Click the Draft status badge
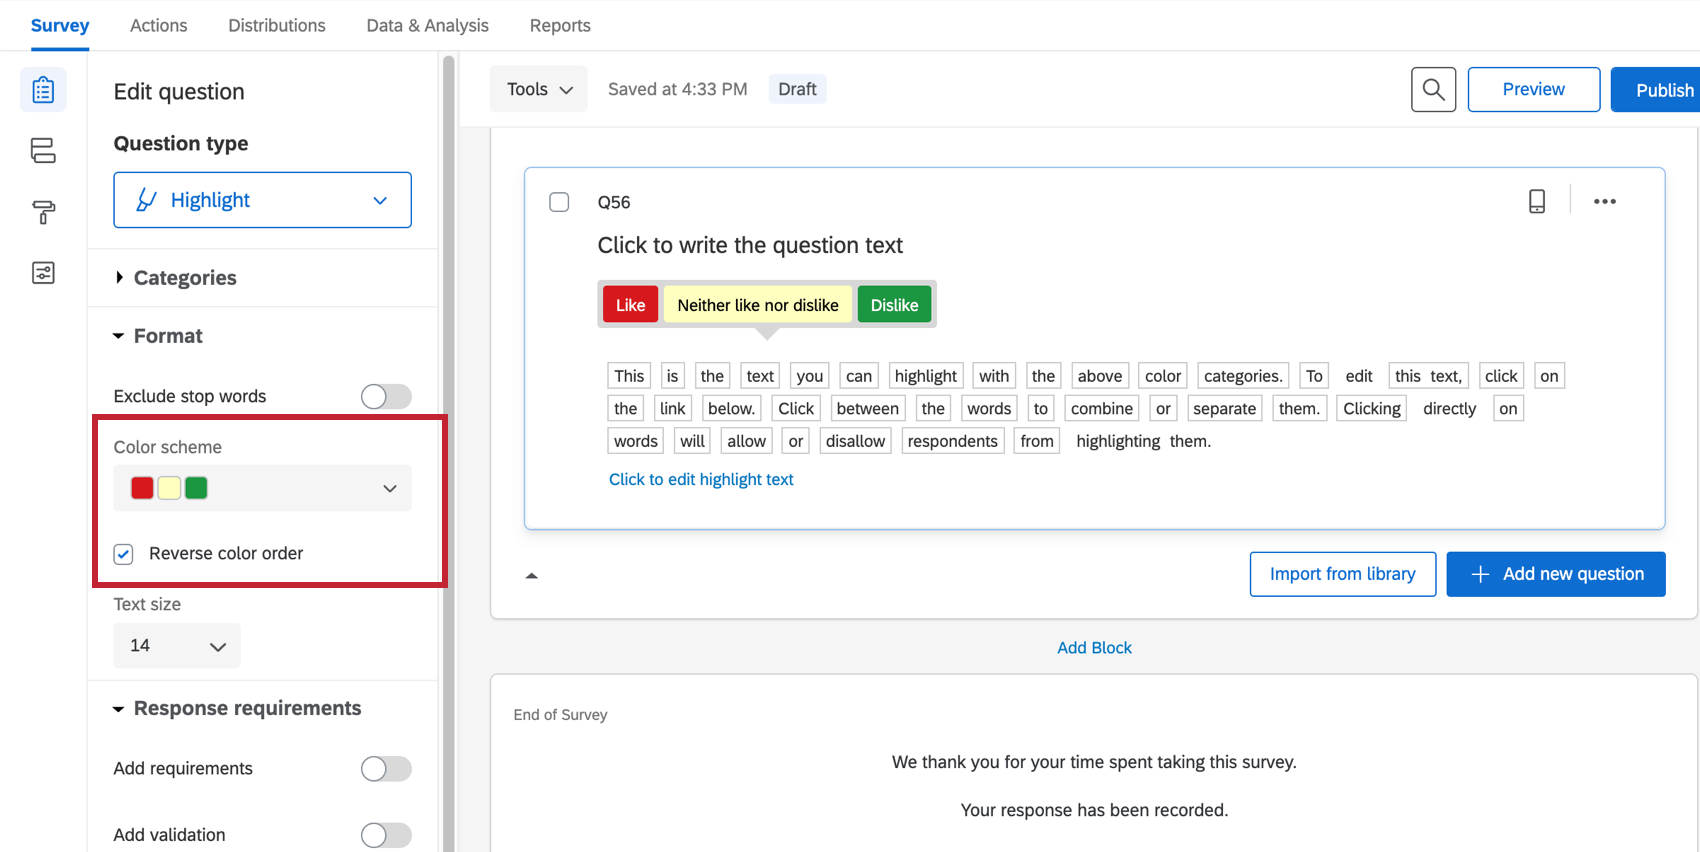The height and width of the screenshot is (852, 1700). point(797,89)
